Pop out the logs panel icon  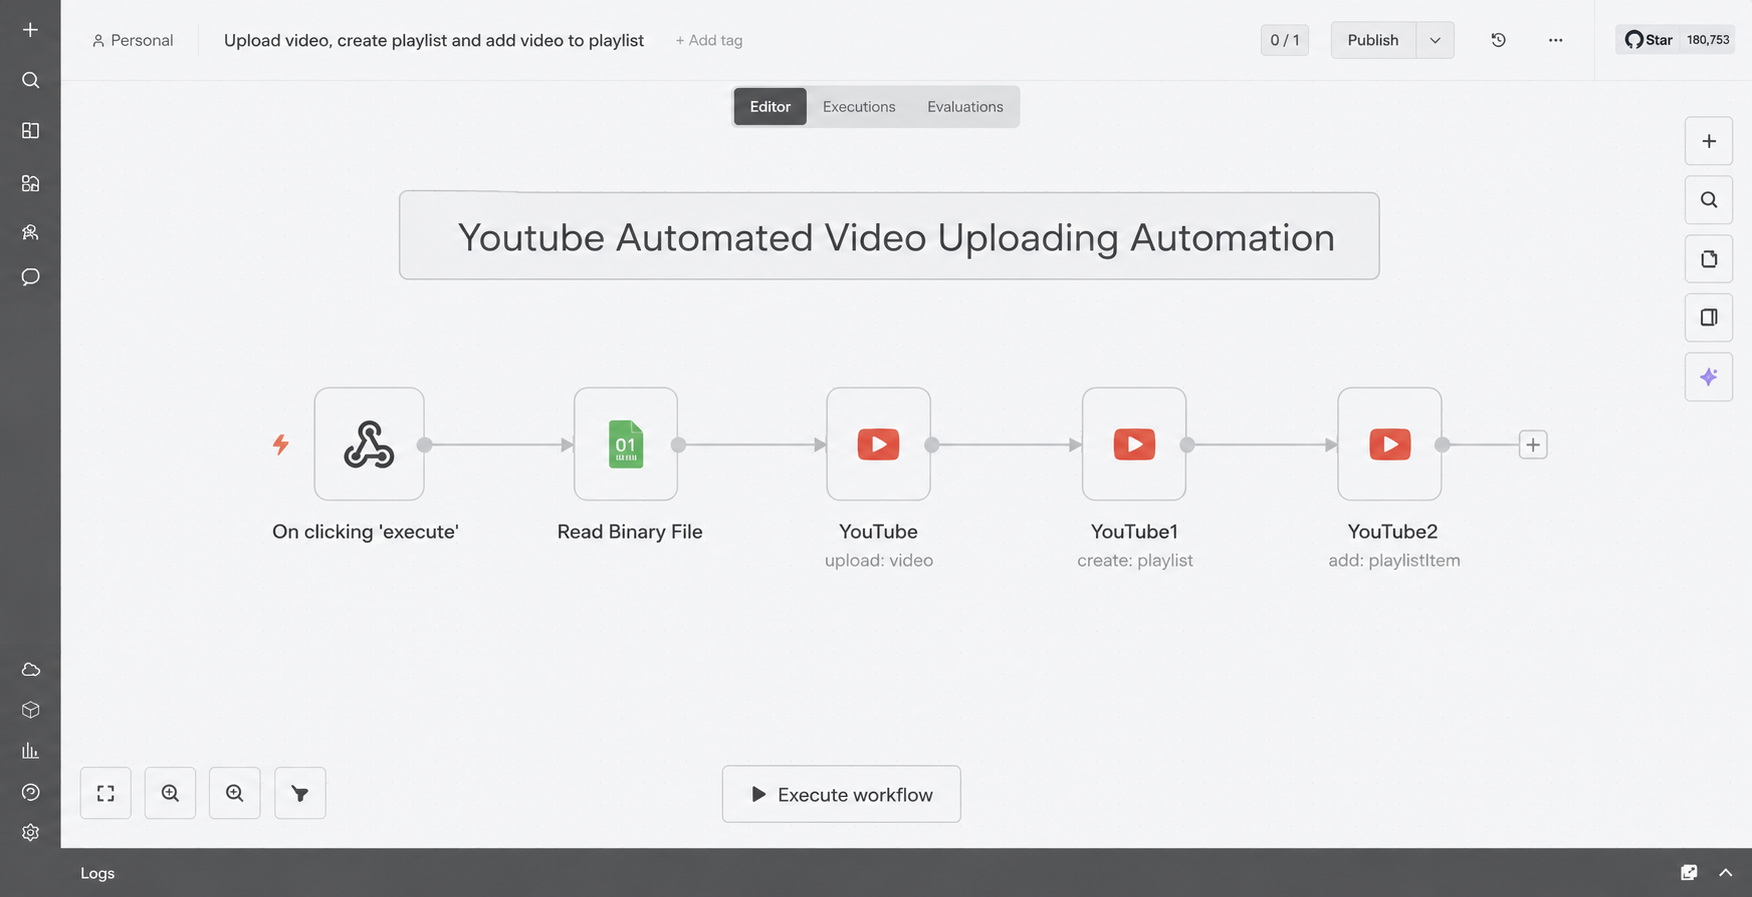pyautogui.click(x=1689, y=872)
